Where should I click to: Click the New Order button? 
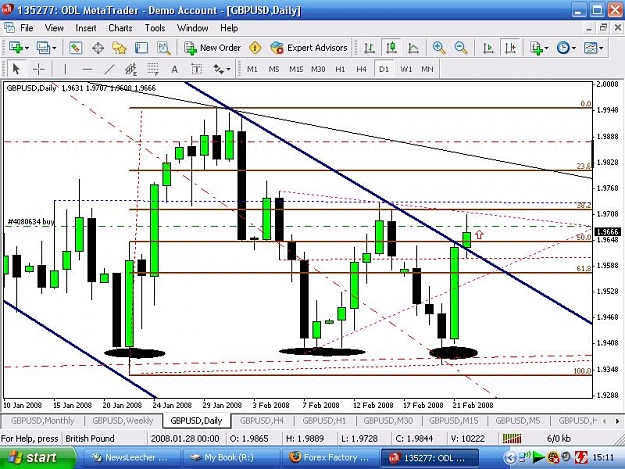(x=212, y=48)
